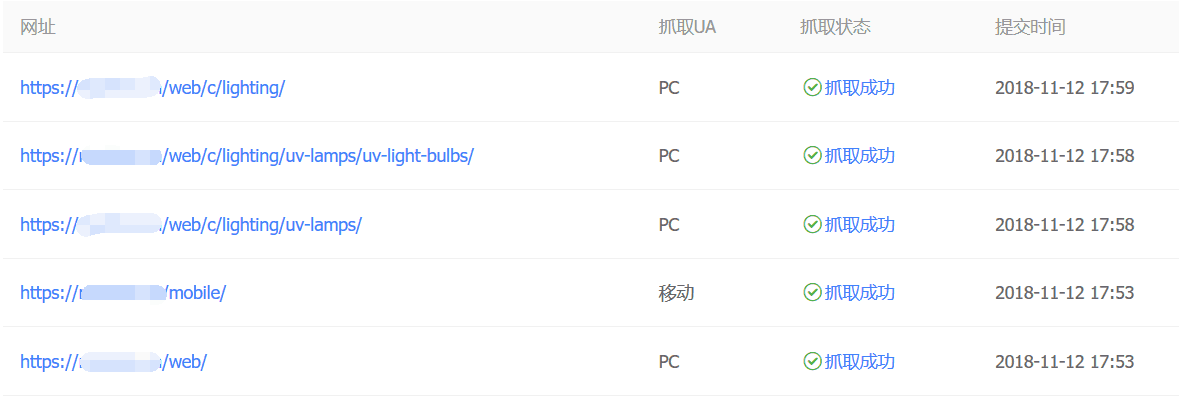Click checkmark icon in the /mobile/ row
Viewport: 1179px width, 402px height.
[x=812, y=292]
